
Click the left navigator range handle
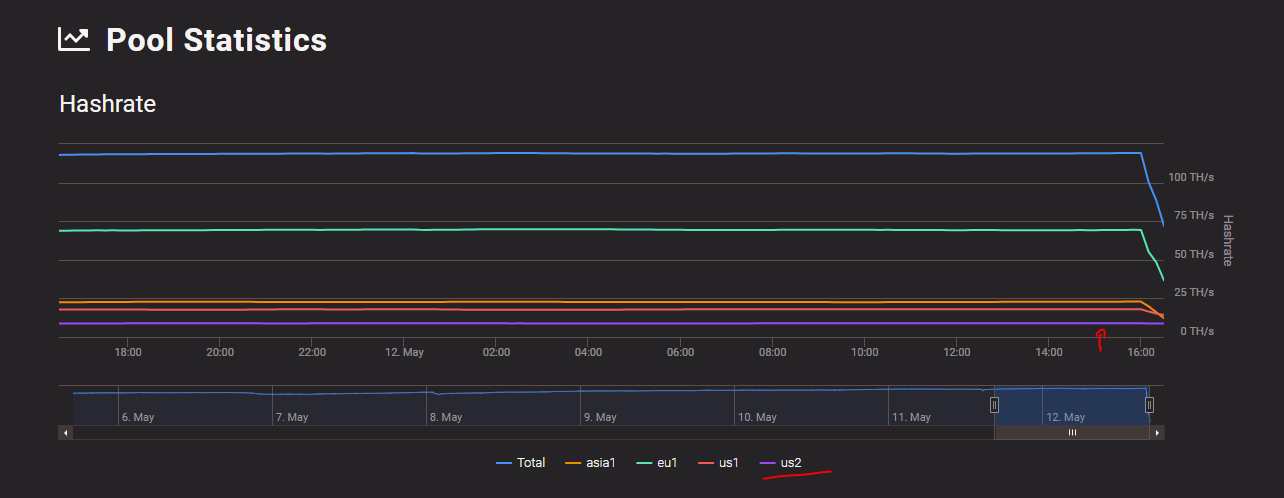pyautogui.click(x=994, y=405)
